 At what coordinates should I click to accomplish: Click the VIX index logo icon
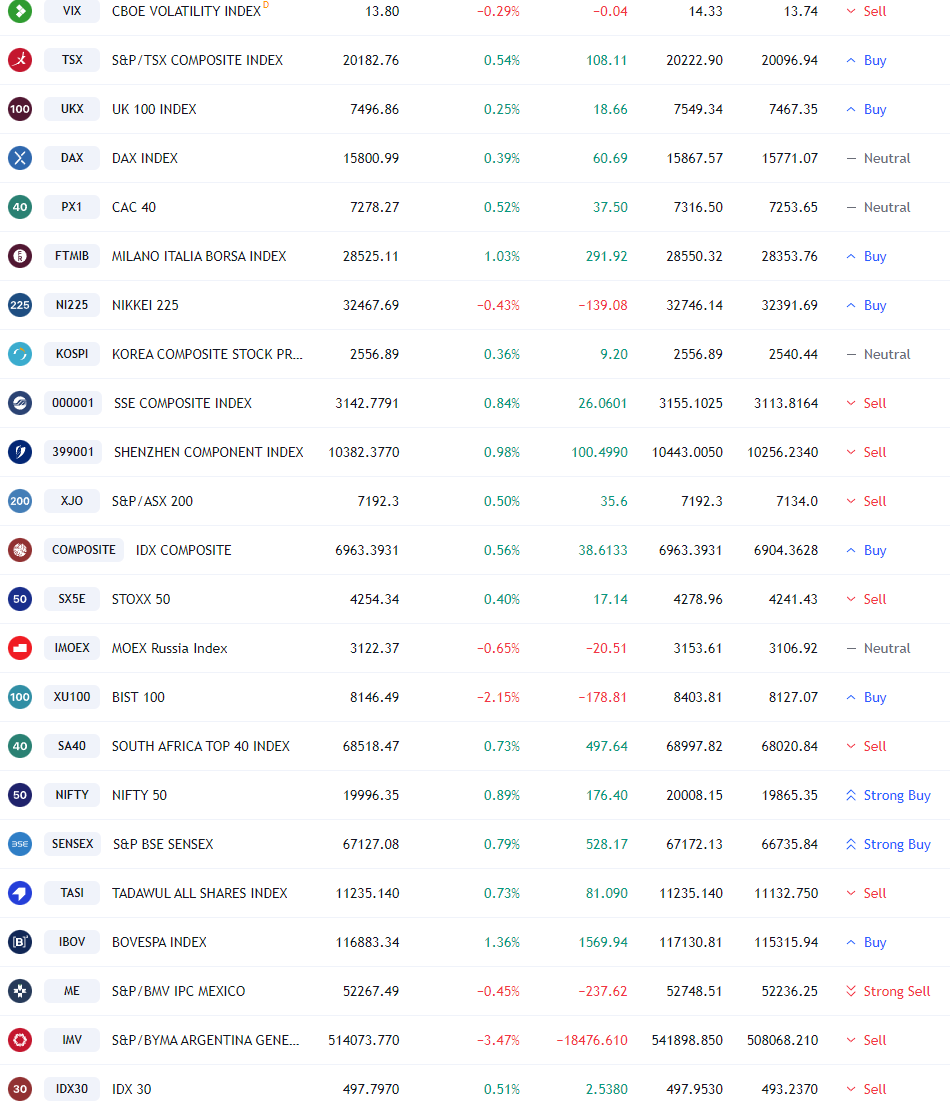[x=20, y=11]
